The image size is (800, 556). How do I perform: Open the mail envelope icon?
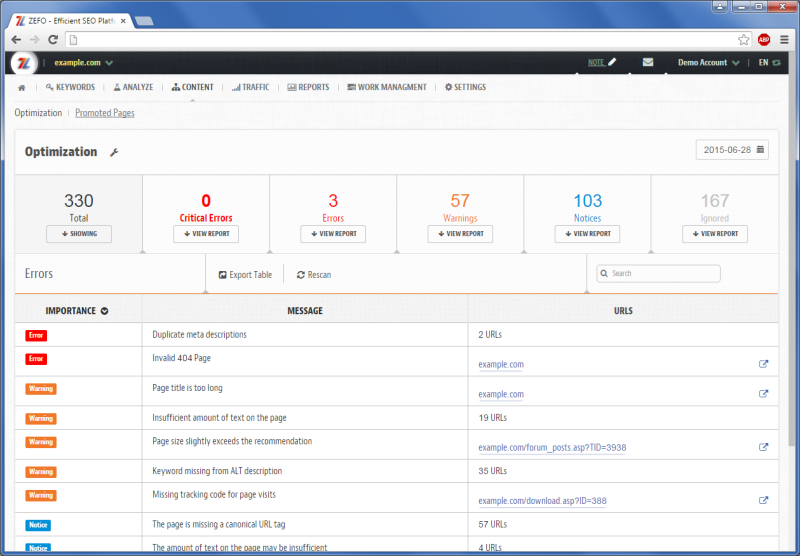(x=648, y=62)
